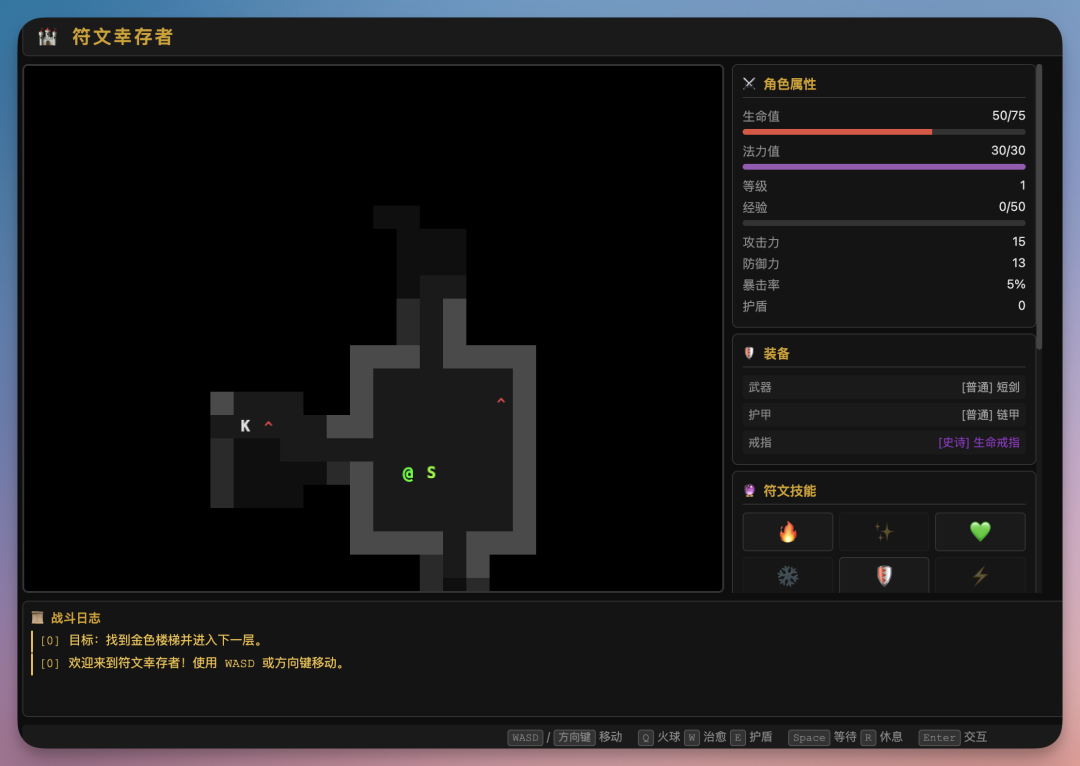
Task: Trigger the shield rune skill
Action: tap(884, 575)
